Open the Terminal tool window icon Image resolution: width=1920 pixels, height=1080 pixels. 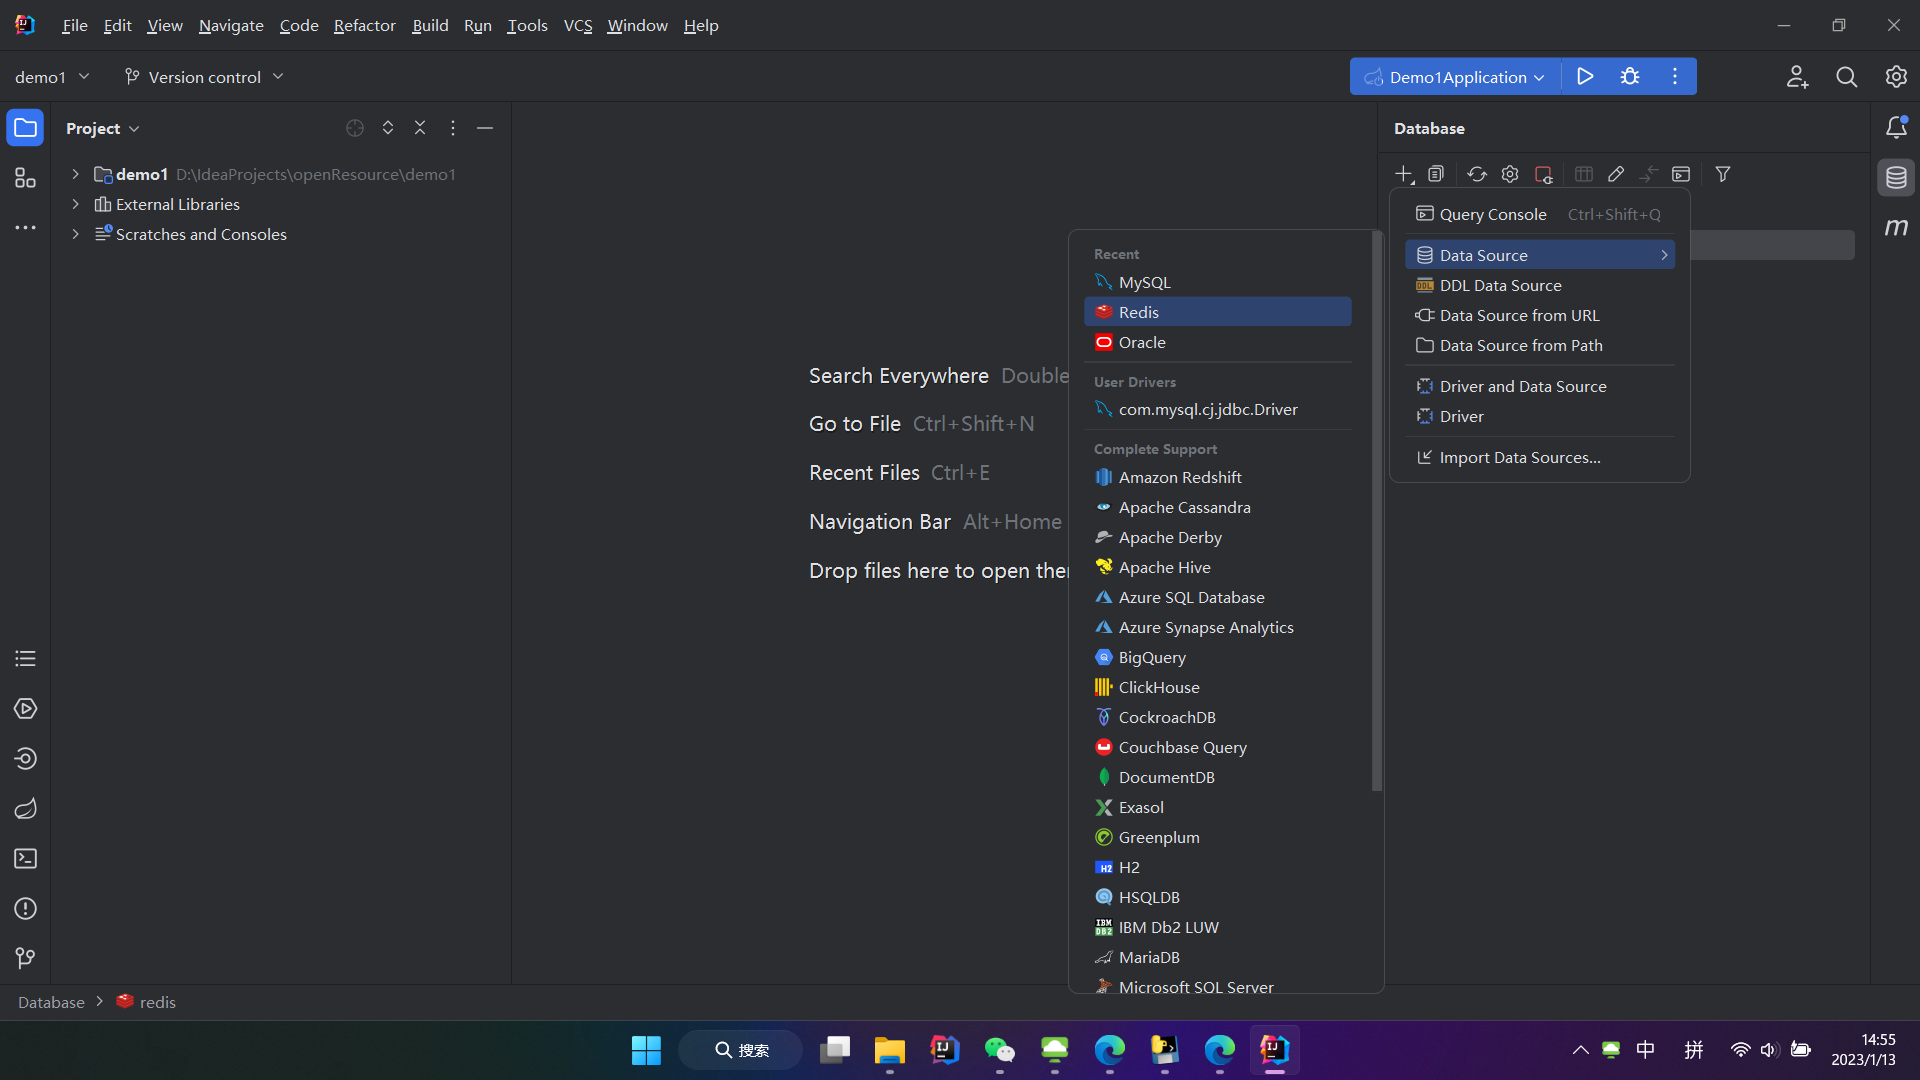point(26,859)
